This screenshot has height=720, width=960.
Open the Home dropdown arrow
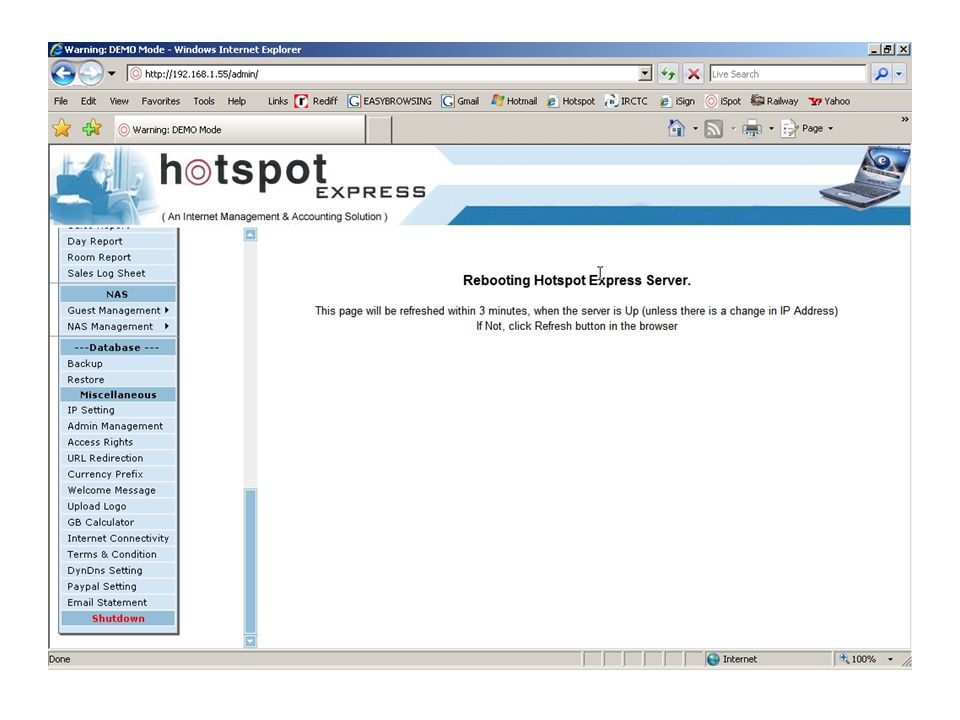(x=695, y=129)
